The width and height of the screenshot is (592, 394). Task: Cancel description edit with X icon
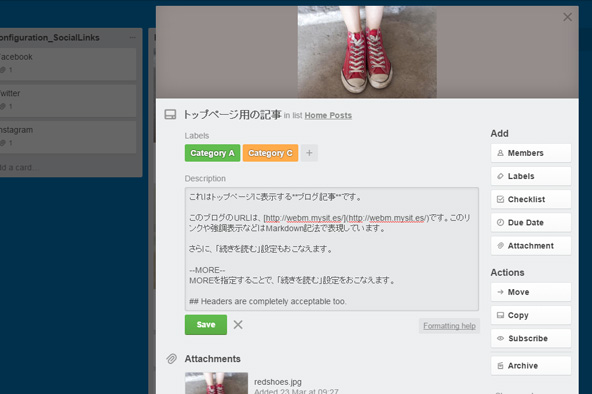click(238, 325)
